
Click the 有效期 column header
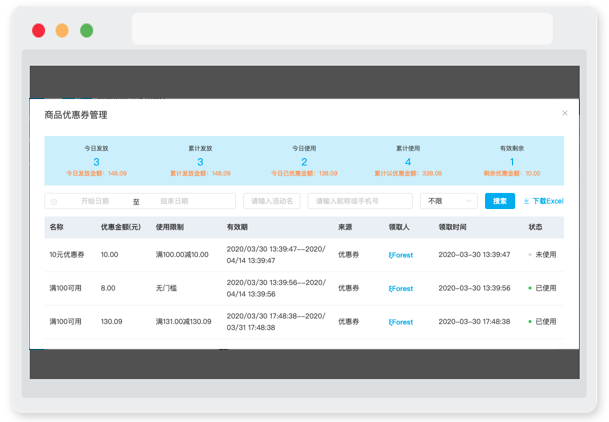[237, 227]
